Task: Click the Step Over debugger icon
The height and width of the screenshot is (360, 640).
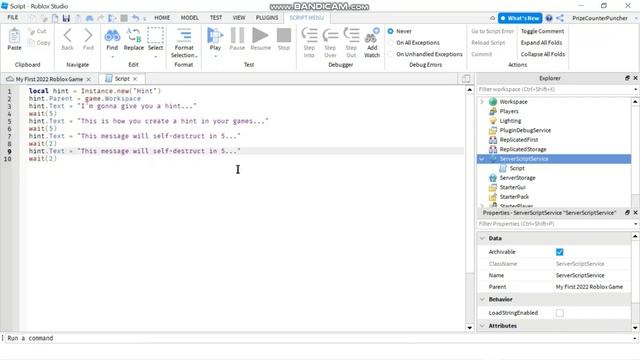Action: point(330,36)
